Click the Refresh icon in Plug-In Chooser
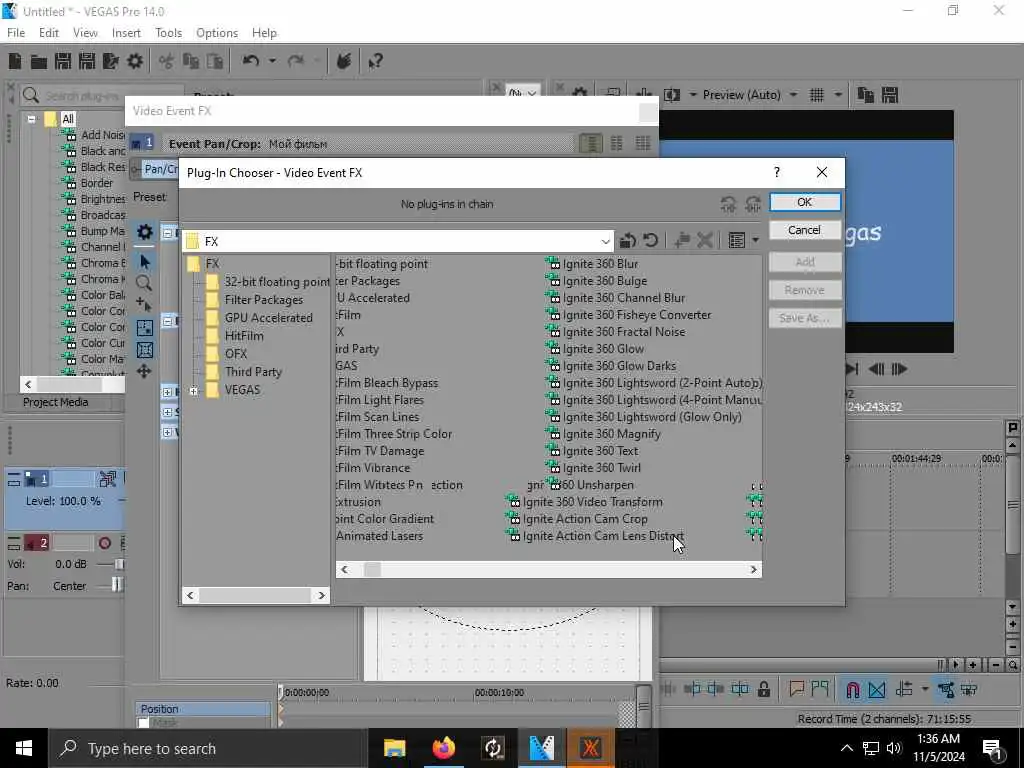This screenshot has width=1024, height=768. click(x=650, y=240)
